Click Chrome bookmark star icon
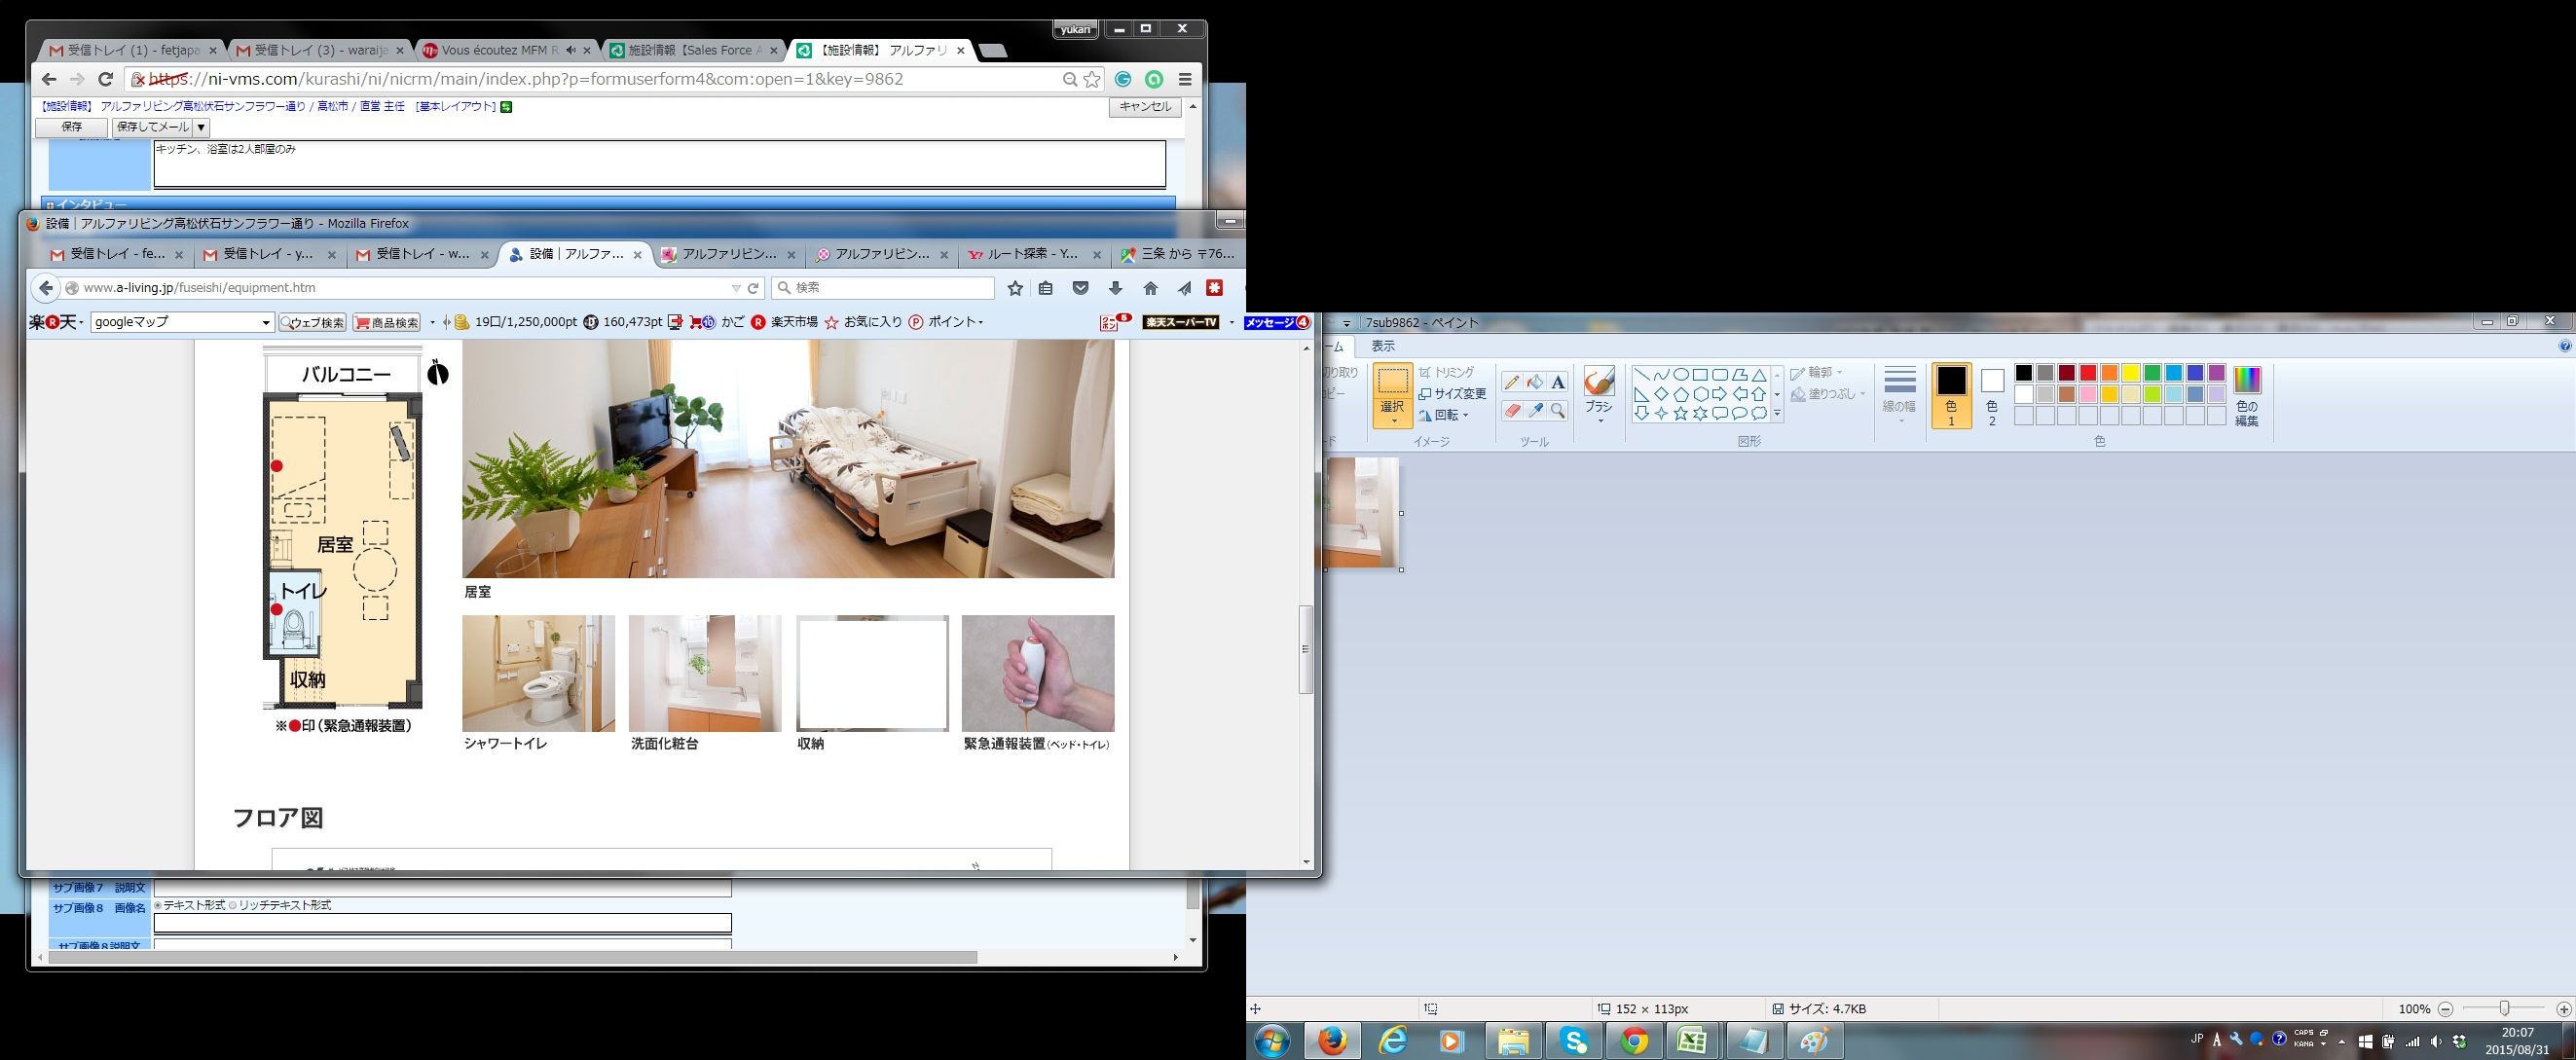Viewport: 2576px width, 1060px height. (x=1092, y=79)
